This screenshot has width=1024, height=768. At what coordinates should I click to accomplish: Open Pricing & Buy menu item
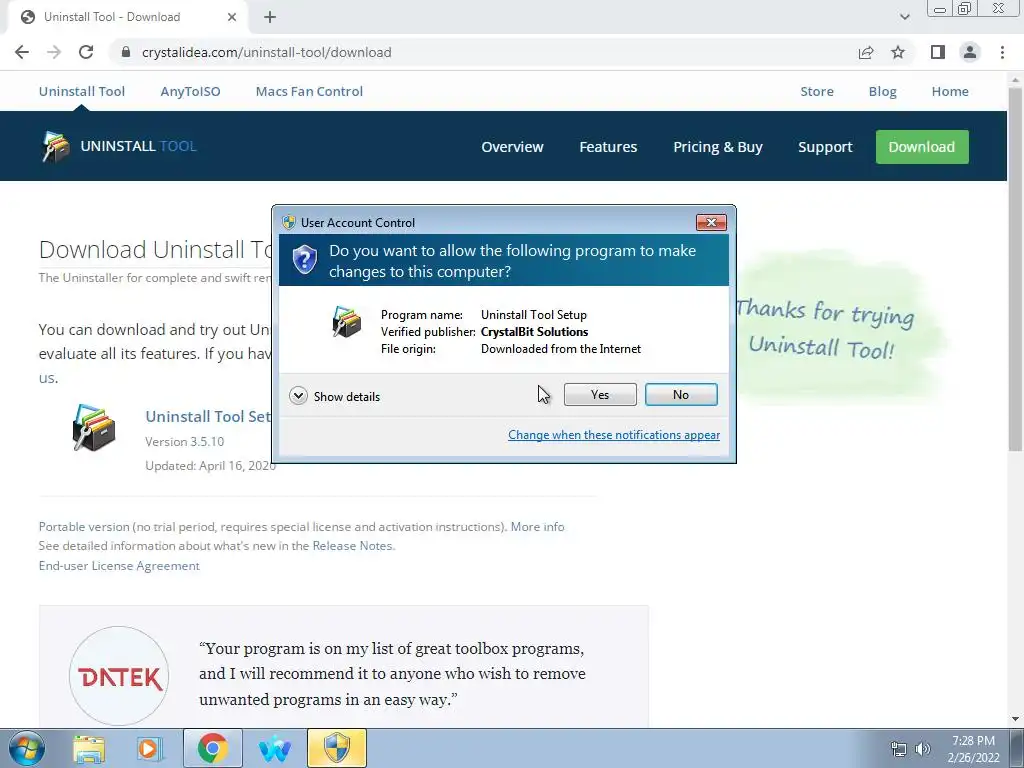click(718, 147)
